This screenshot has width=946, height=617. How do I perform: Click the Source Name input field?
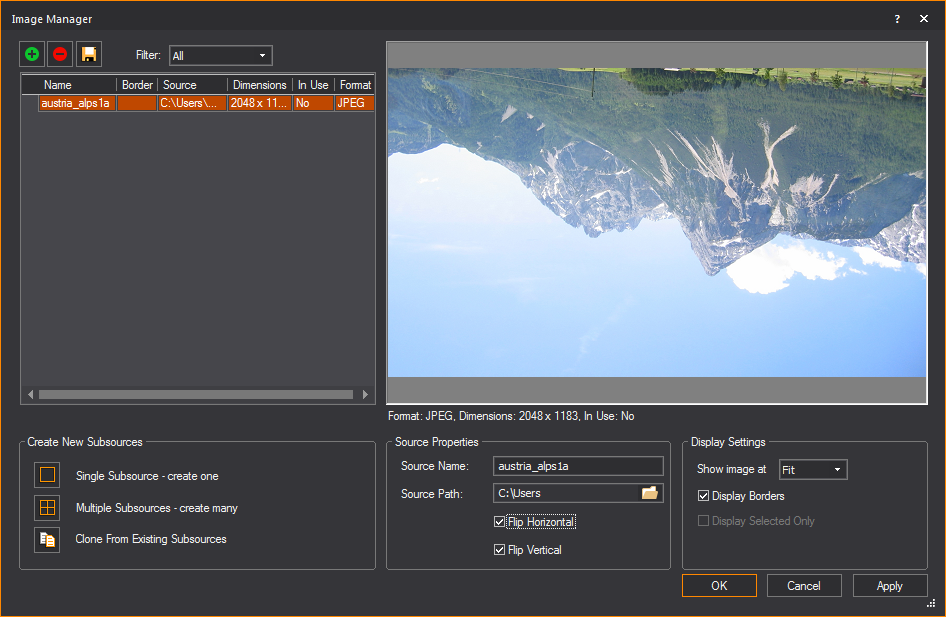[578, 466]
